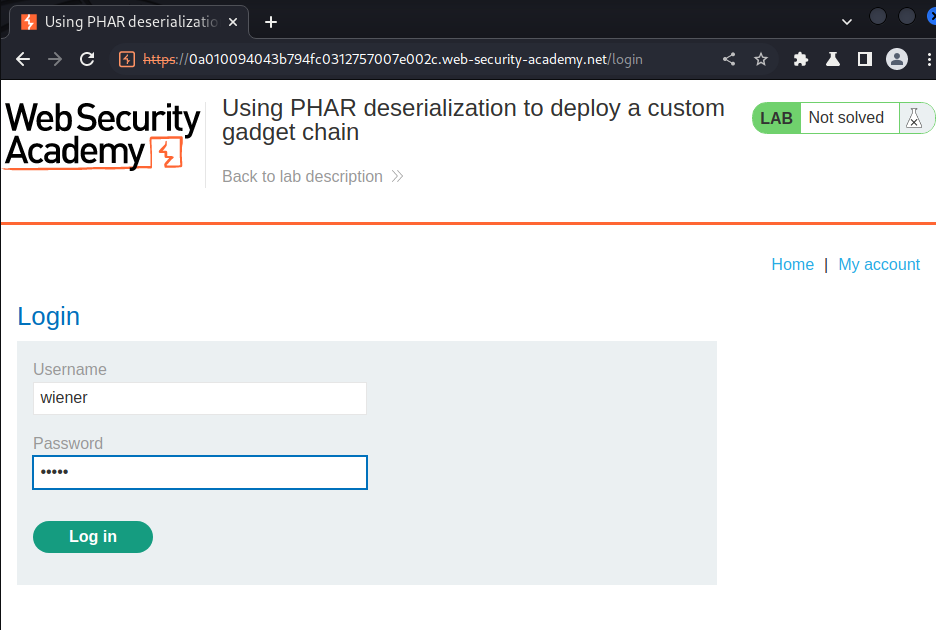Go to the Home link
The image size is (936, 630).
tap(792, 264)
